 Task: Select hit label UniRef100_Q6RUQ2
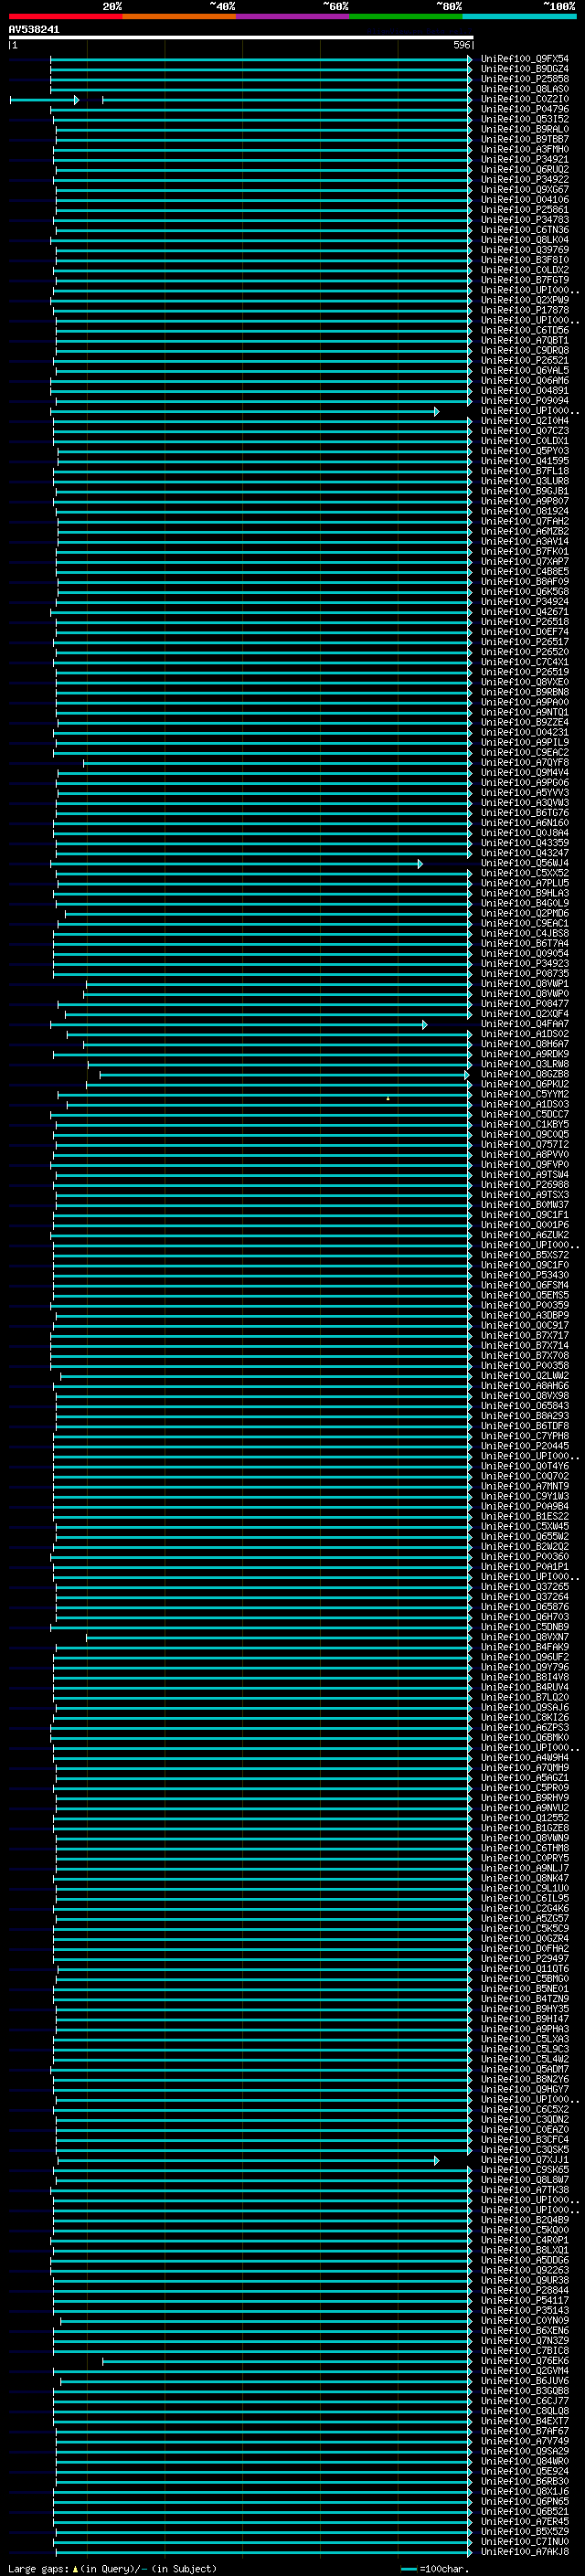click(525, 169)
